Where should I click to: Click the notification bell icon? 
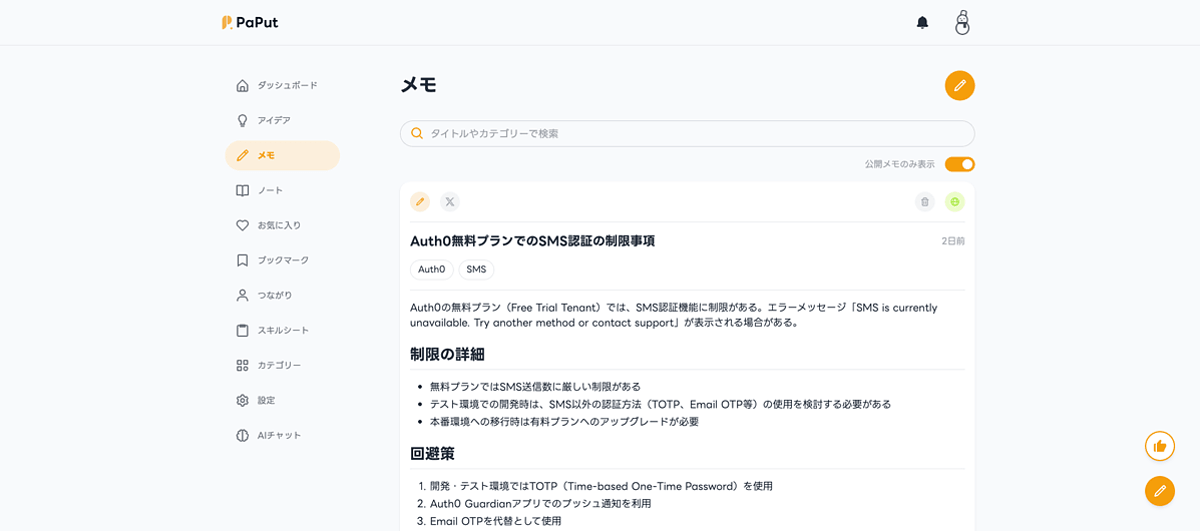click(922, 22)
